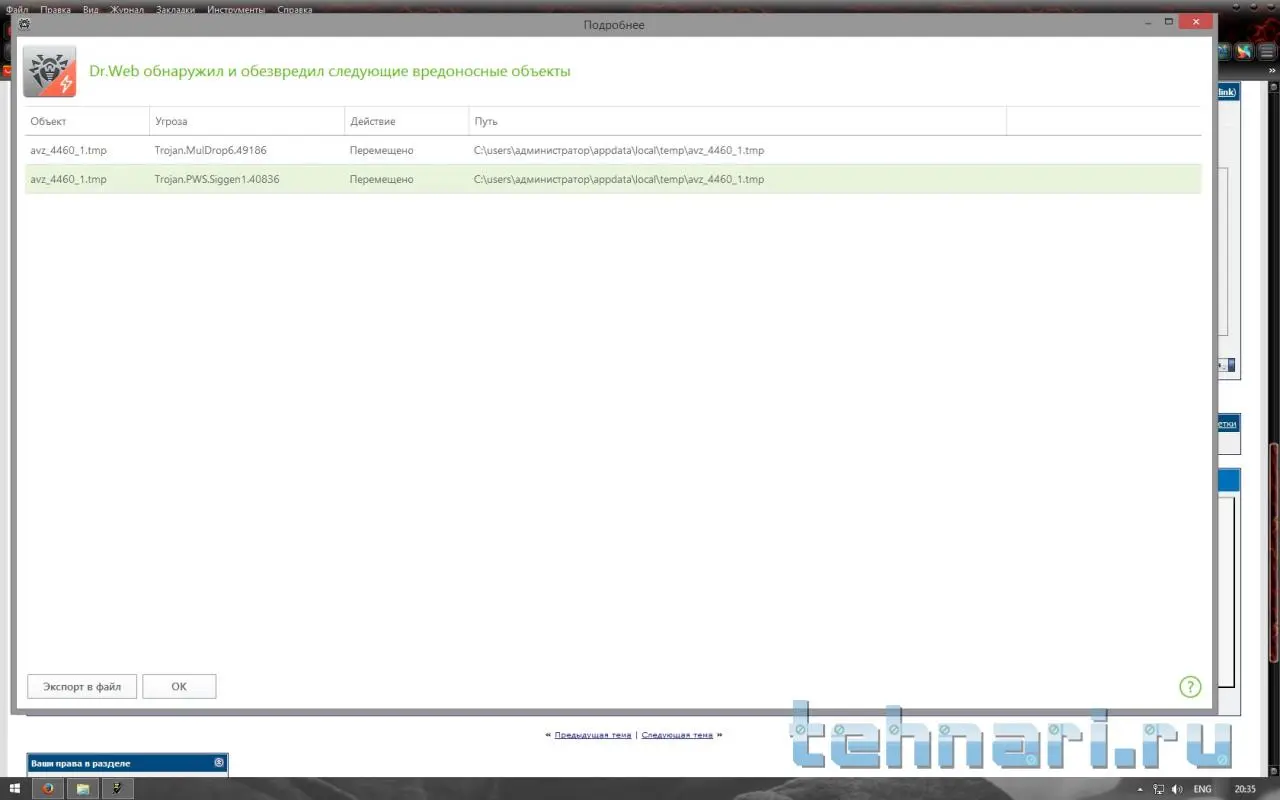Open the volume tray icon
Viewport: 1280px width, 800px height.
point(1175,790)
